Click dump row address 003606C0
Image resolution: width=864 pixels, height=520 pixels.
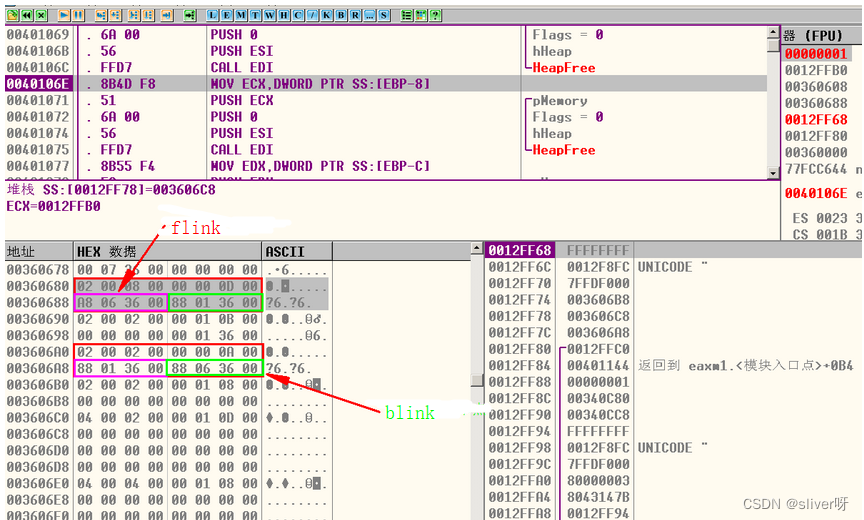tap(38, 418)
